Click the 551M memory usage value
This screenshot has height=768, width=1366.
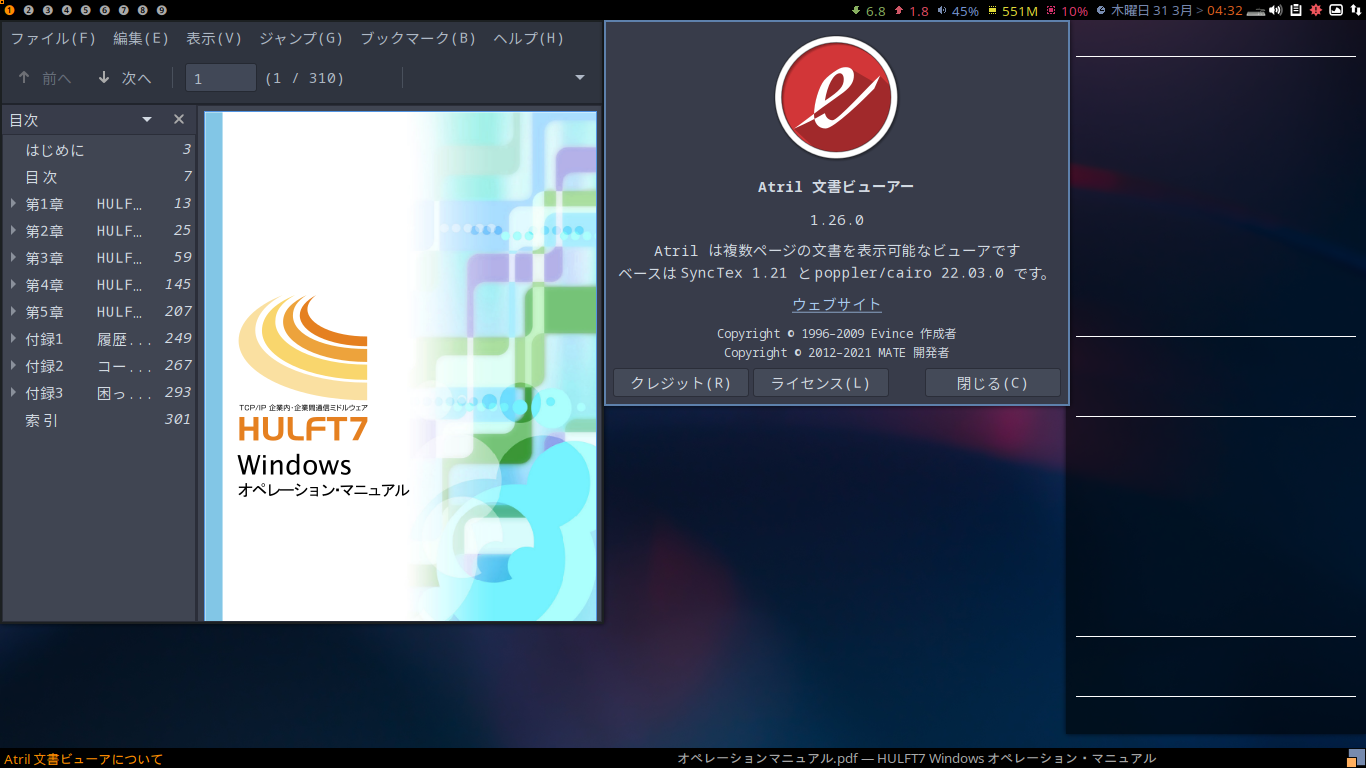coord(1020,11)
